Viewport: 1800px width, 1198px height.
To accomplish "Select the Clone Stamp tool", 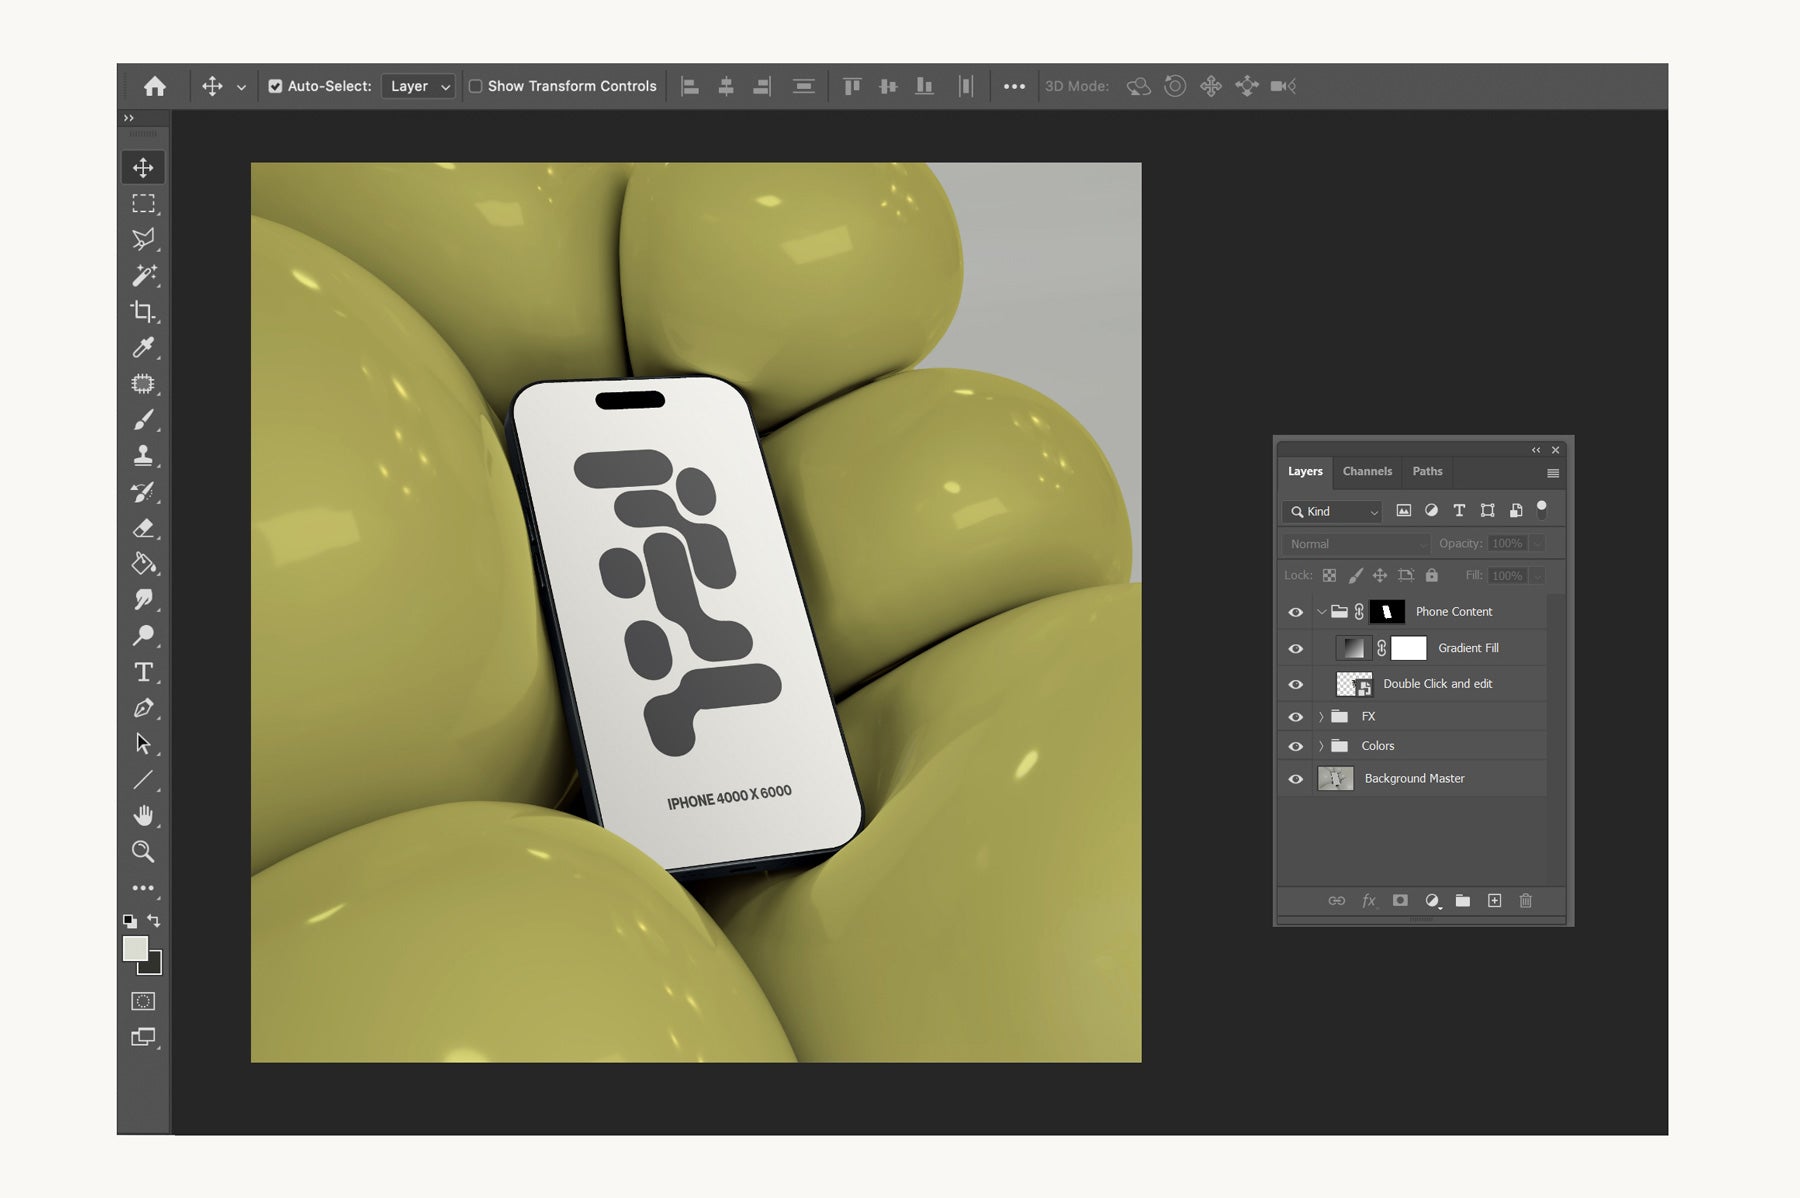I will tap(143, 455).
